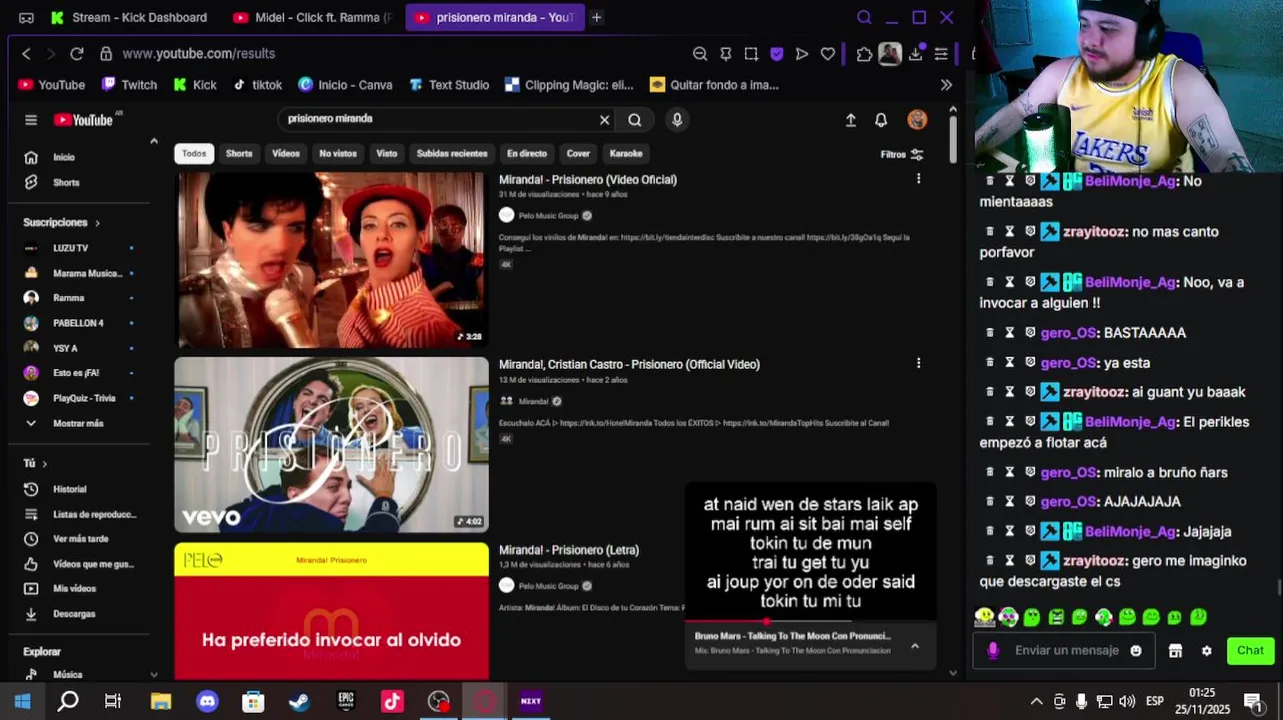The height and width of the screenshot is (720, 1283).
Task: Run the search with the magnifier button
Action: click(x=635, y=120)
